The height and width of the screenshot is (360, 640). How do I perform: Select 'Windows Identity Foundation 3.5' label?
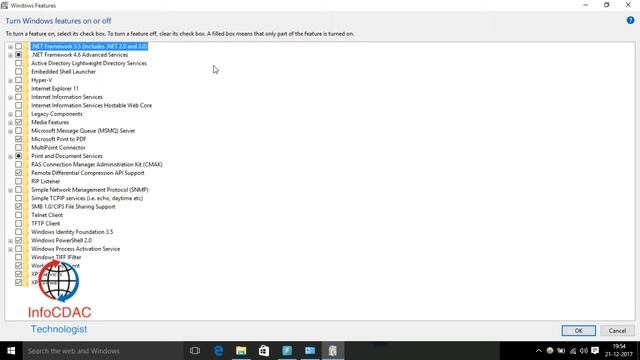point(72,232)
